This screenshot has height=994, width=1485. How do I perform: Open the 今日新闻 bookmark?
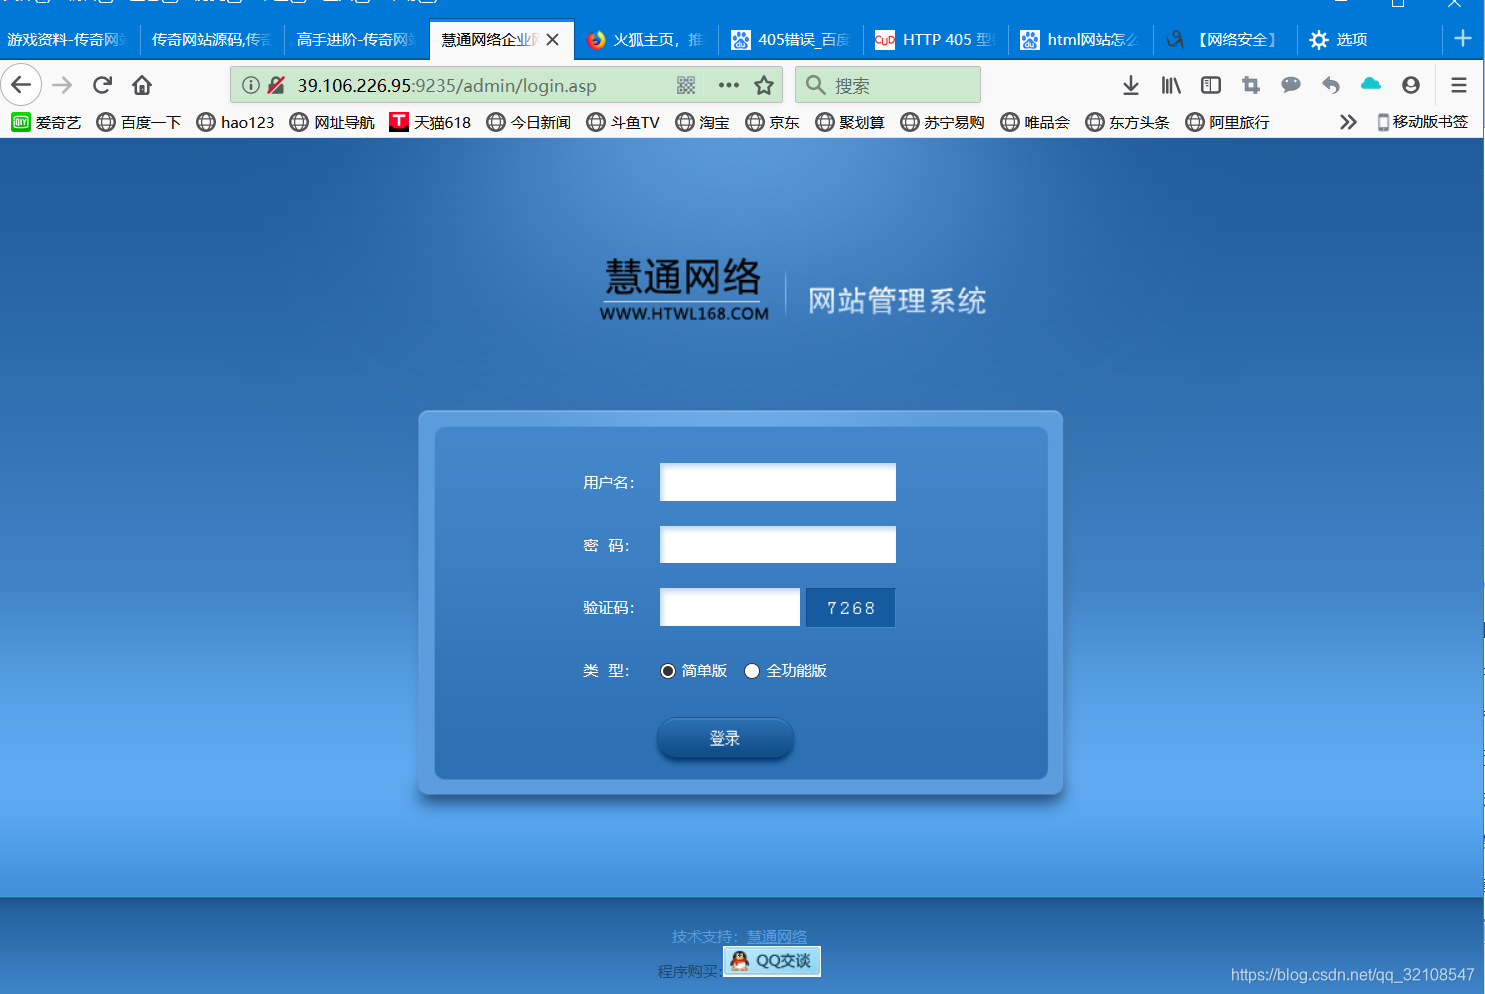[x=528, y=122]
